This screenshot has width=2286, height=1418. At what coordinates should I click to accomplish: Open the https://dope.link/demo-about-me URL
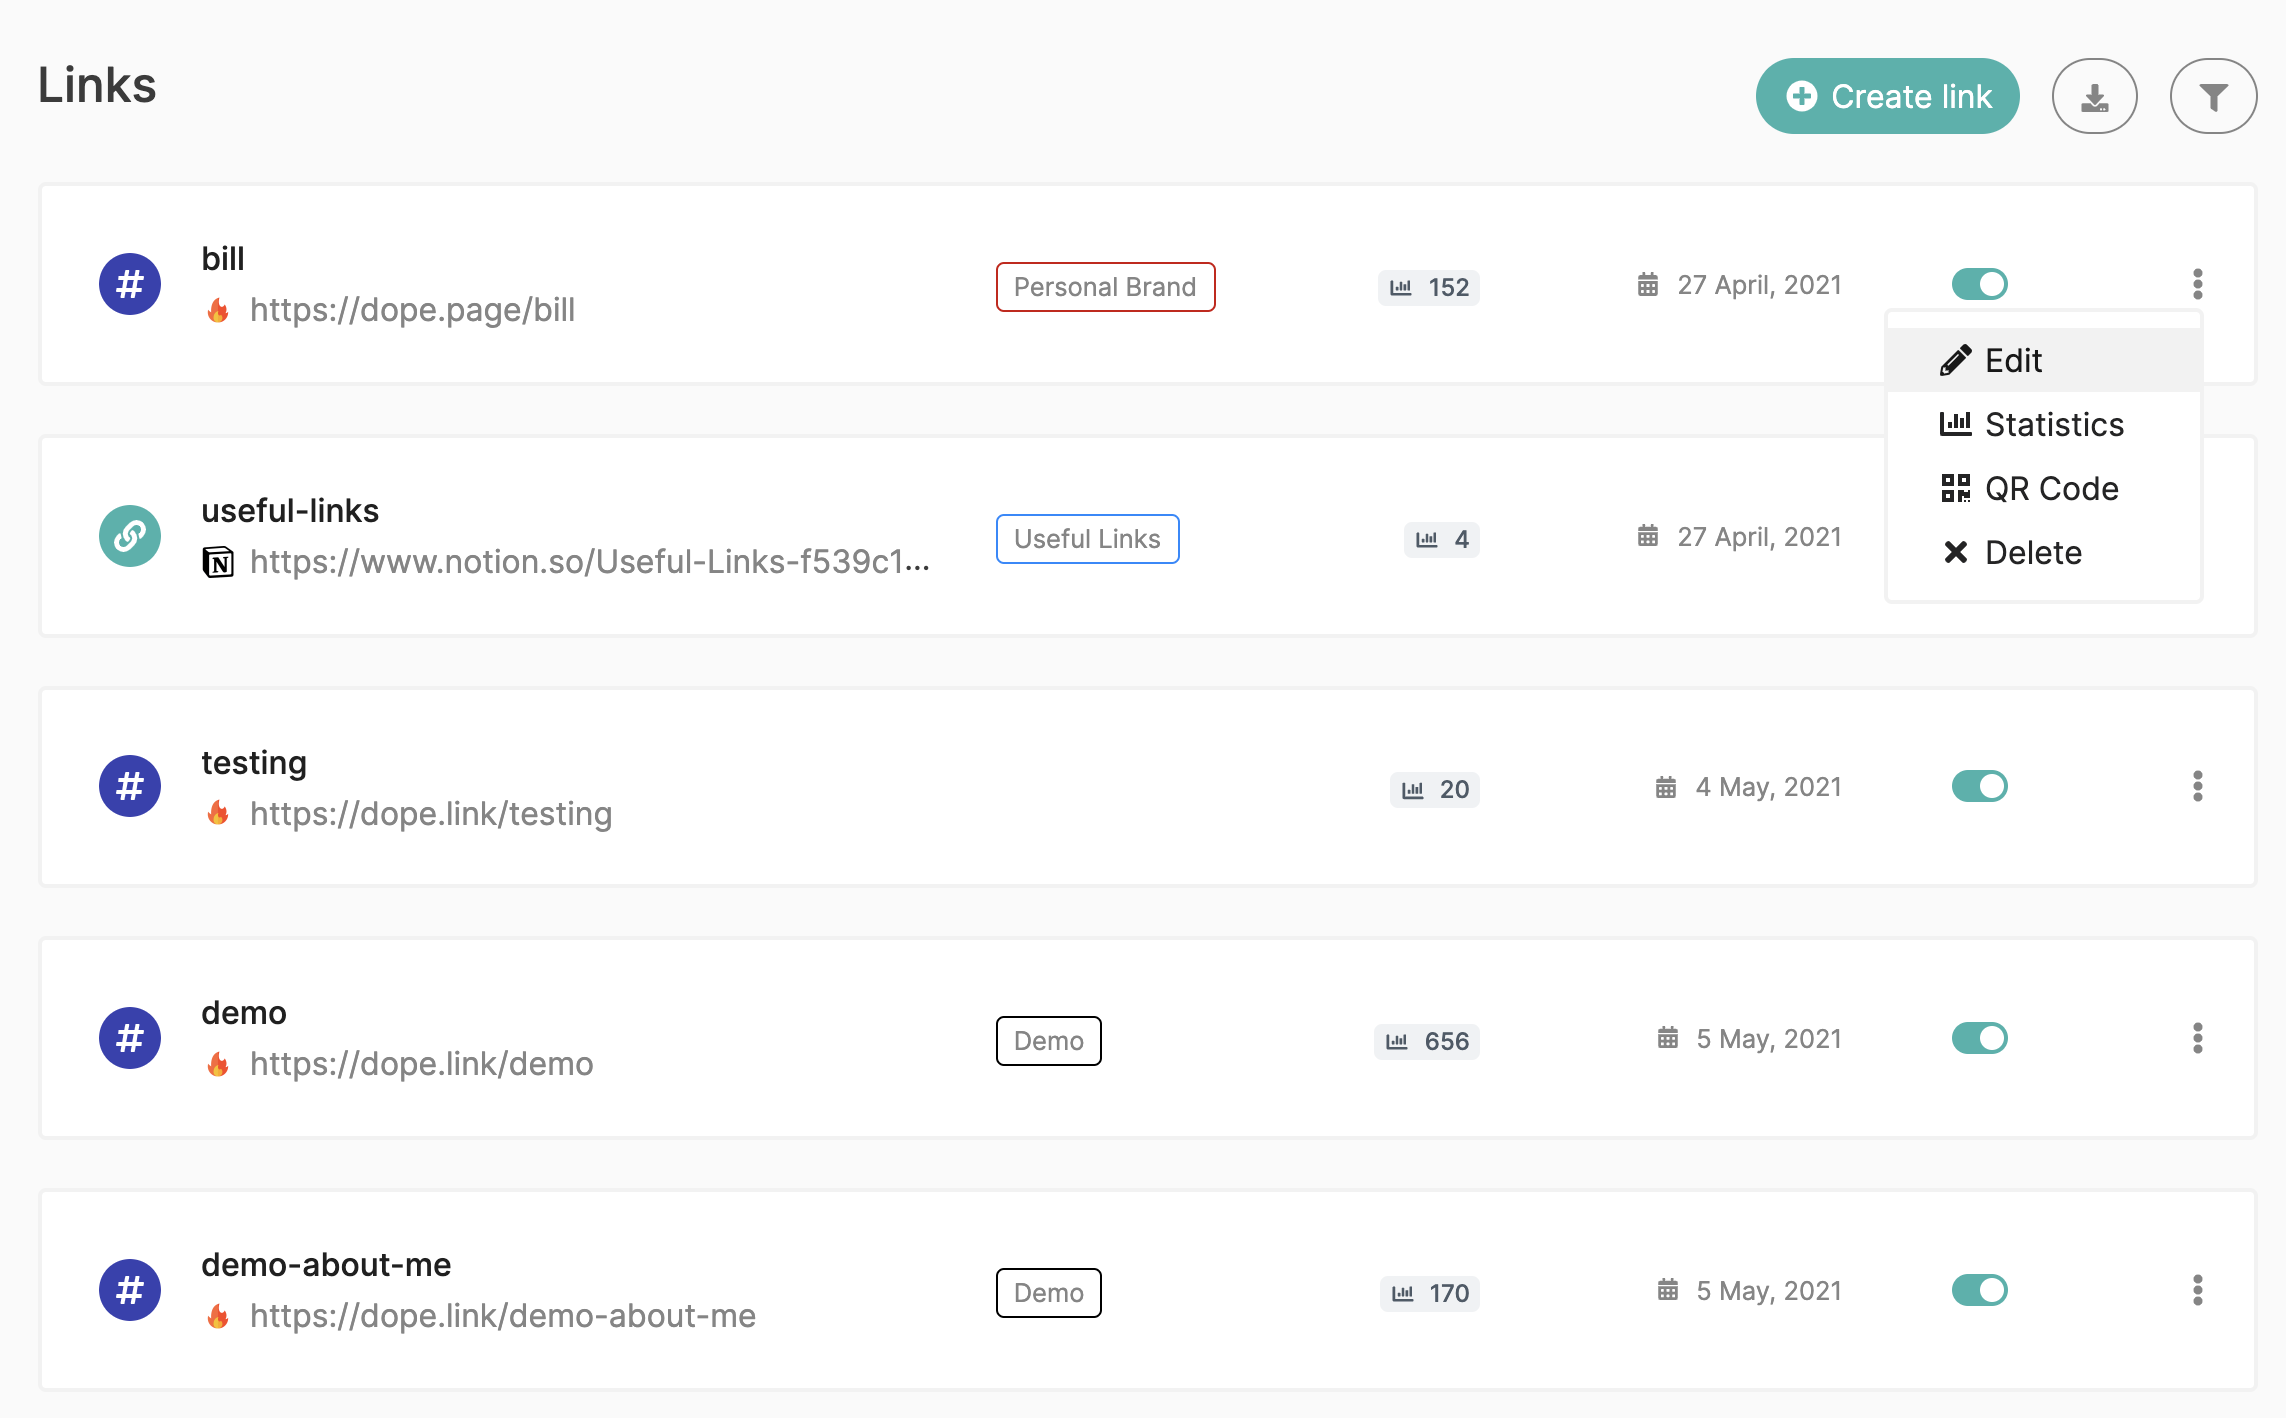pos(503,1316)
